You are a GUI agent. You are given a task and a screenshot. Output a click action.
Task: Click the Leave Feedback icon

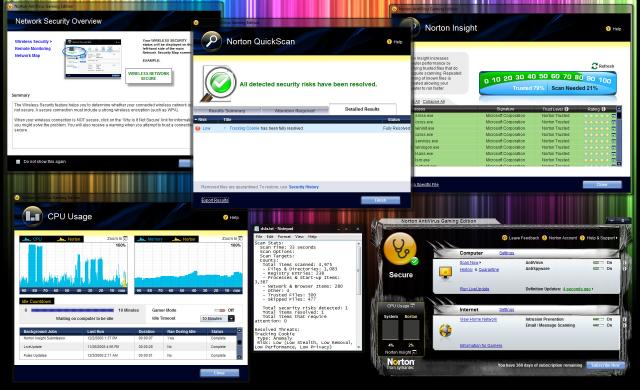coord(504,238)
